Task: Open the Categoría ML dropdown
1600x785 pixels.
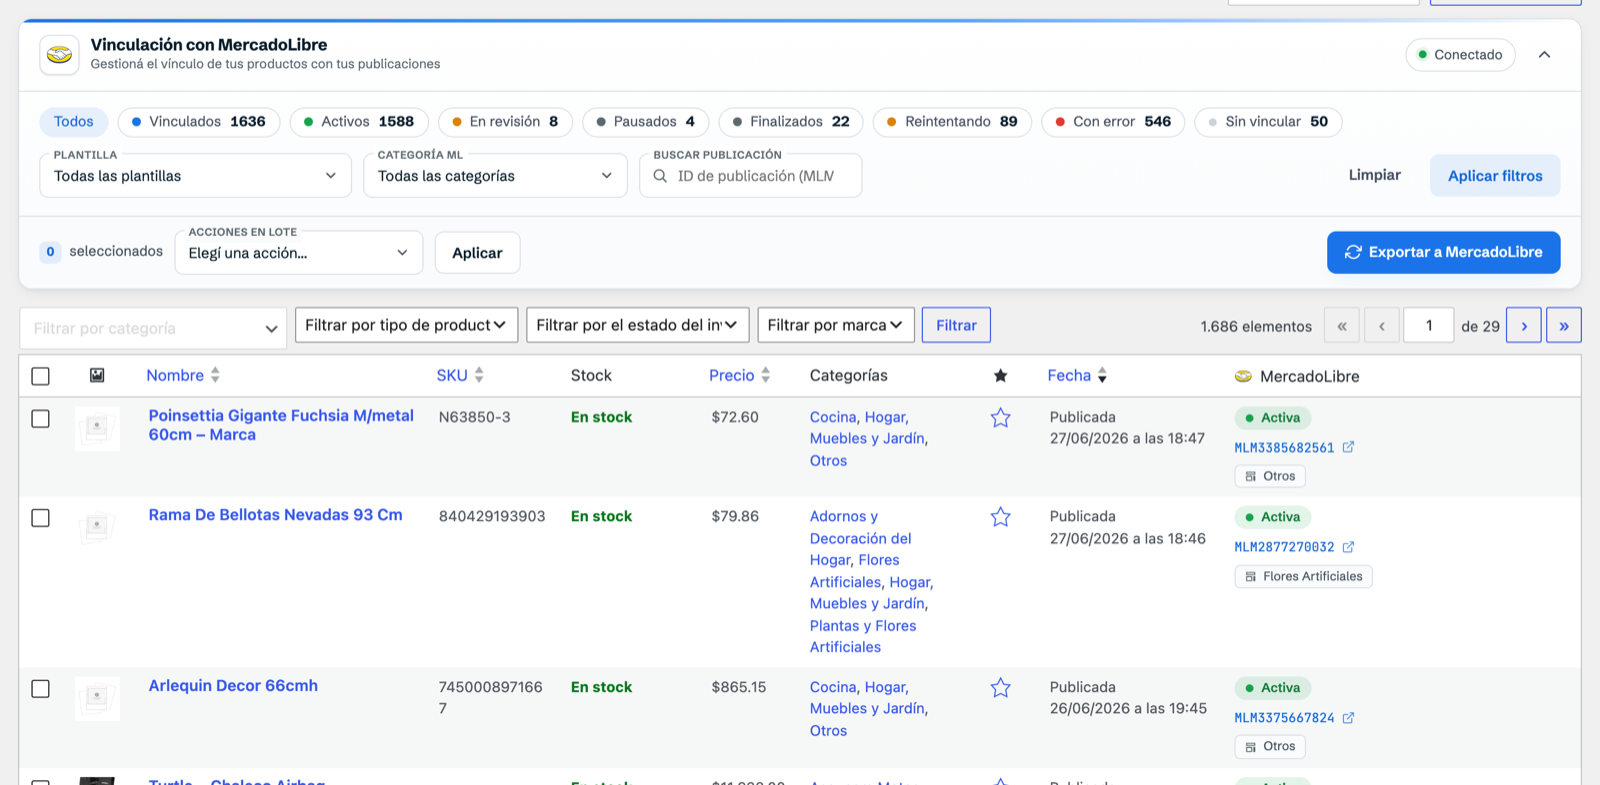Action: coord(495,176)
